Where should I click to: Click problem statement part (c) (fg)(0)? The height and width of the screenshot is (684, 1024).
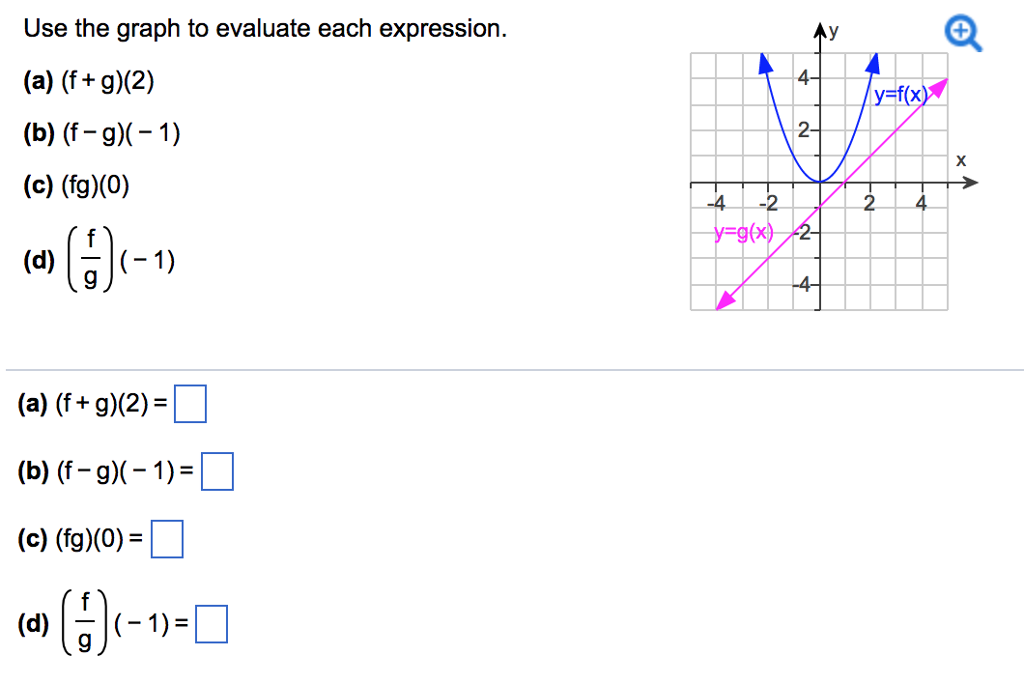coord(76,186)
